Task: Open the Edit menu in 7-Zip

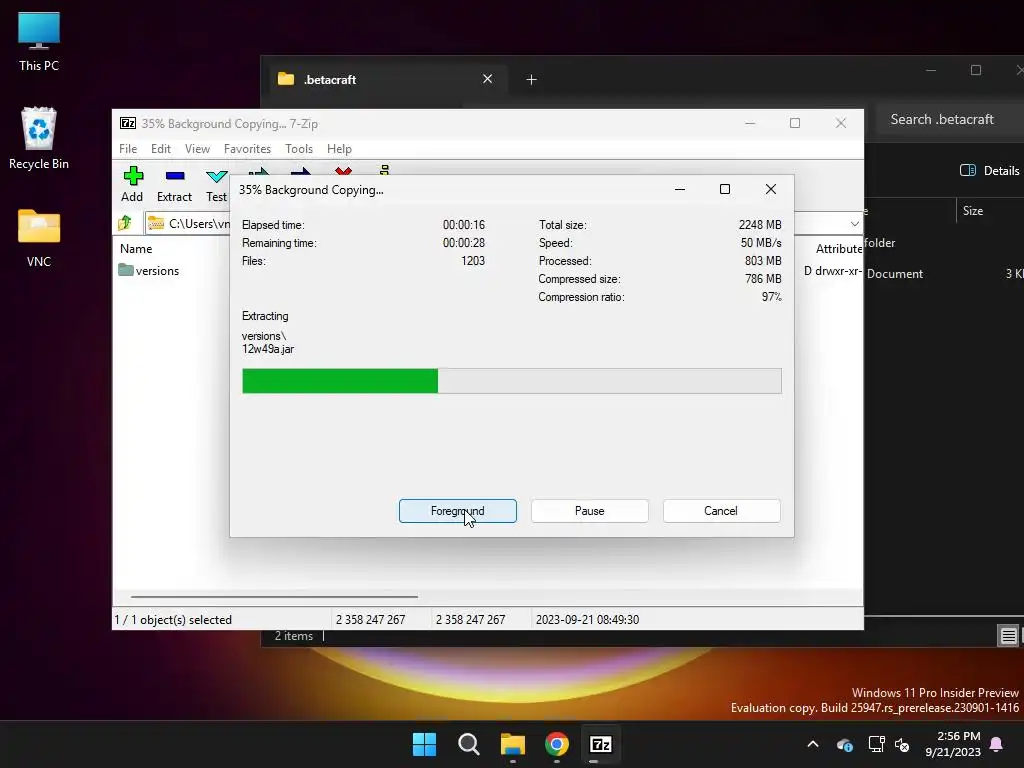Action: (x=161, y=149)
